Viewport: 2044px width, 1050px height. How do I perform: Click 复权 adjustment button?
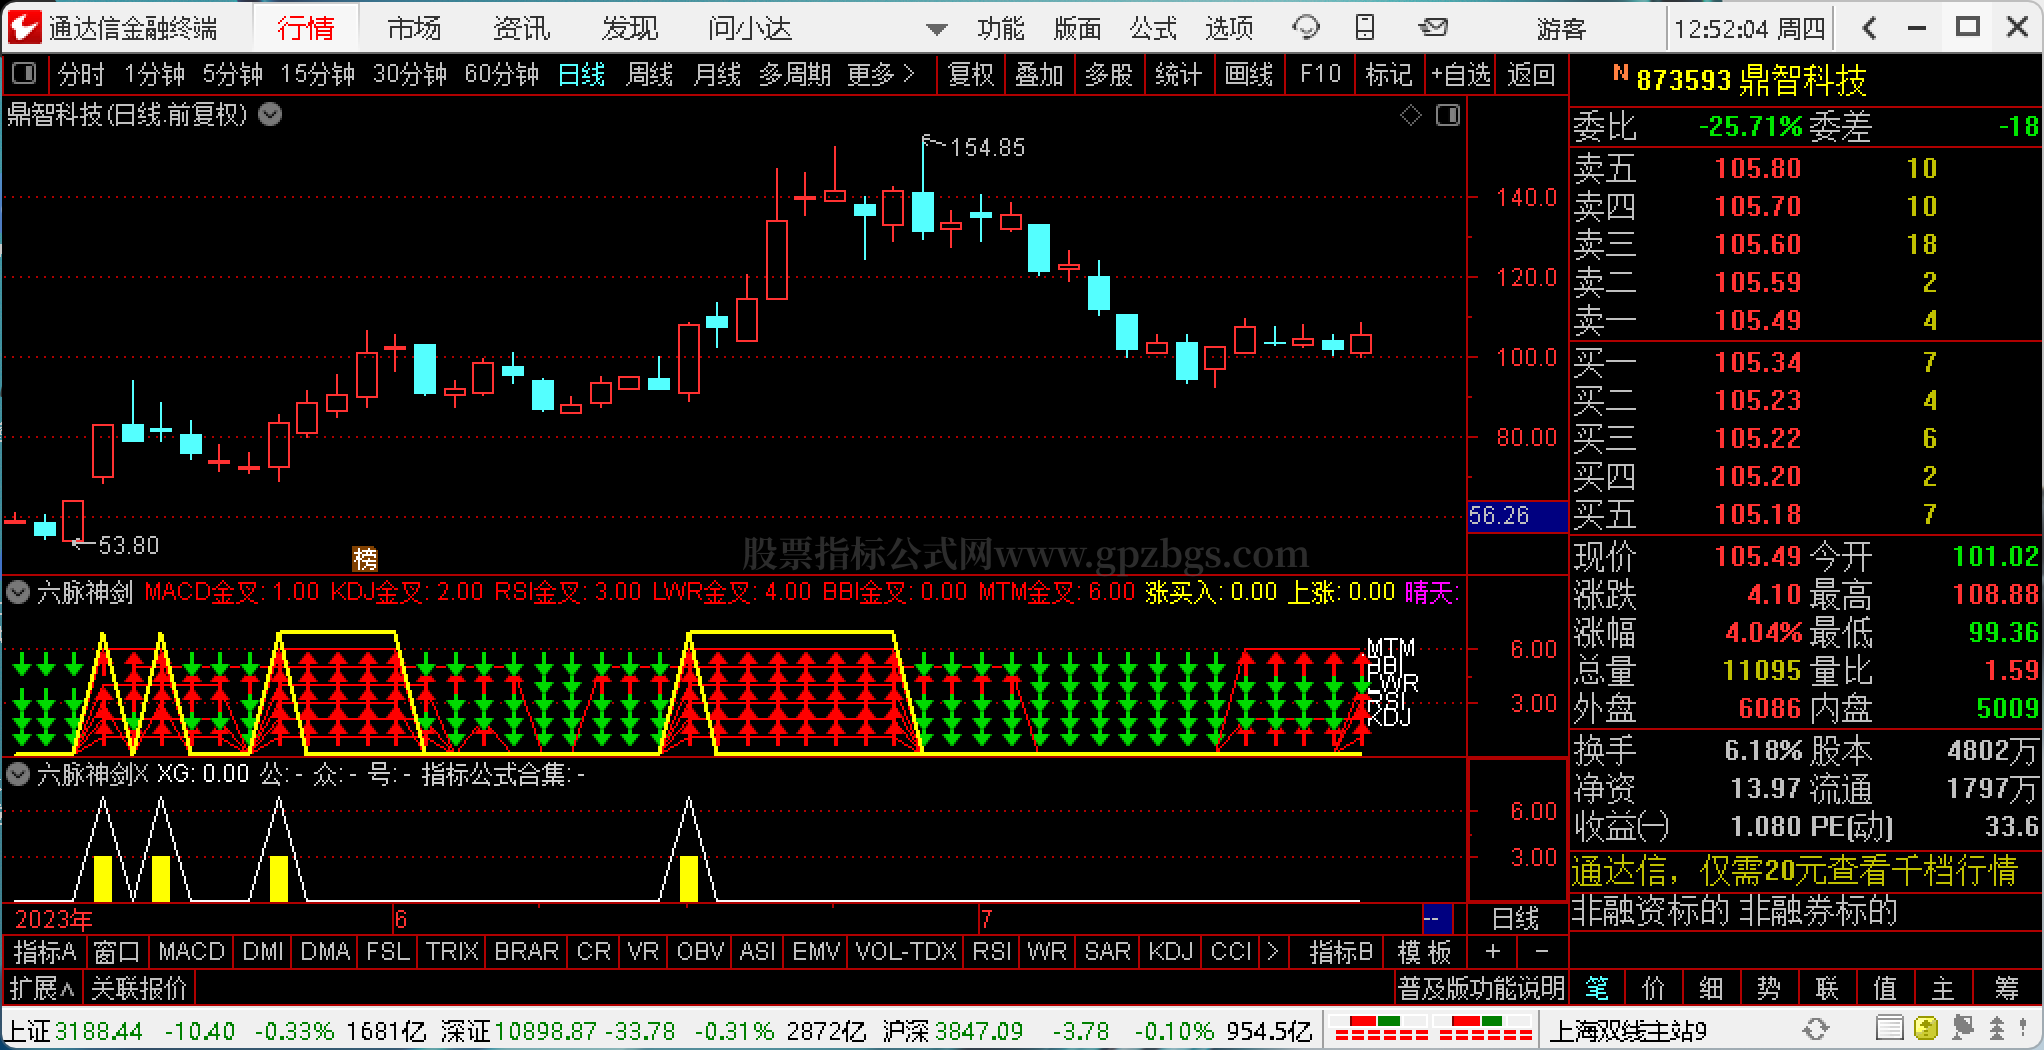pyautogui.click(x=971, y=74)
